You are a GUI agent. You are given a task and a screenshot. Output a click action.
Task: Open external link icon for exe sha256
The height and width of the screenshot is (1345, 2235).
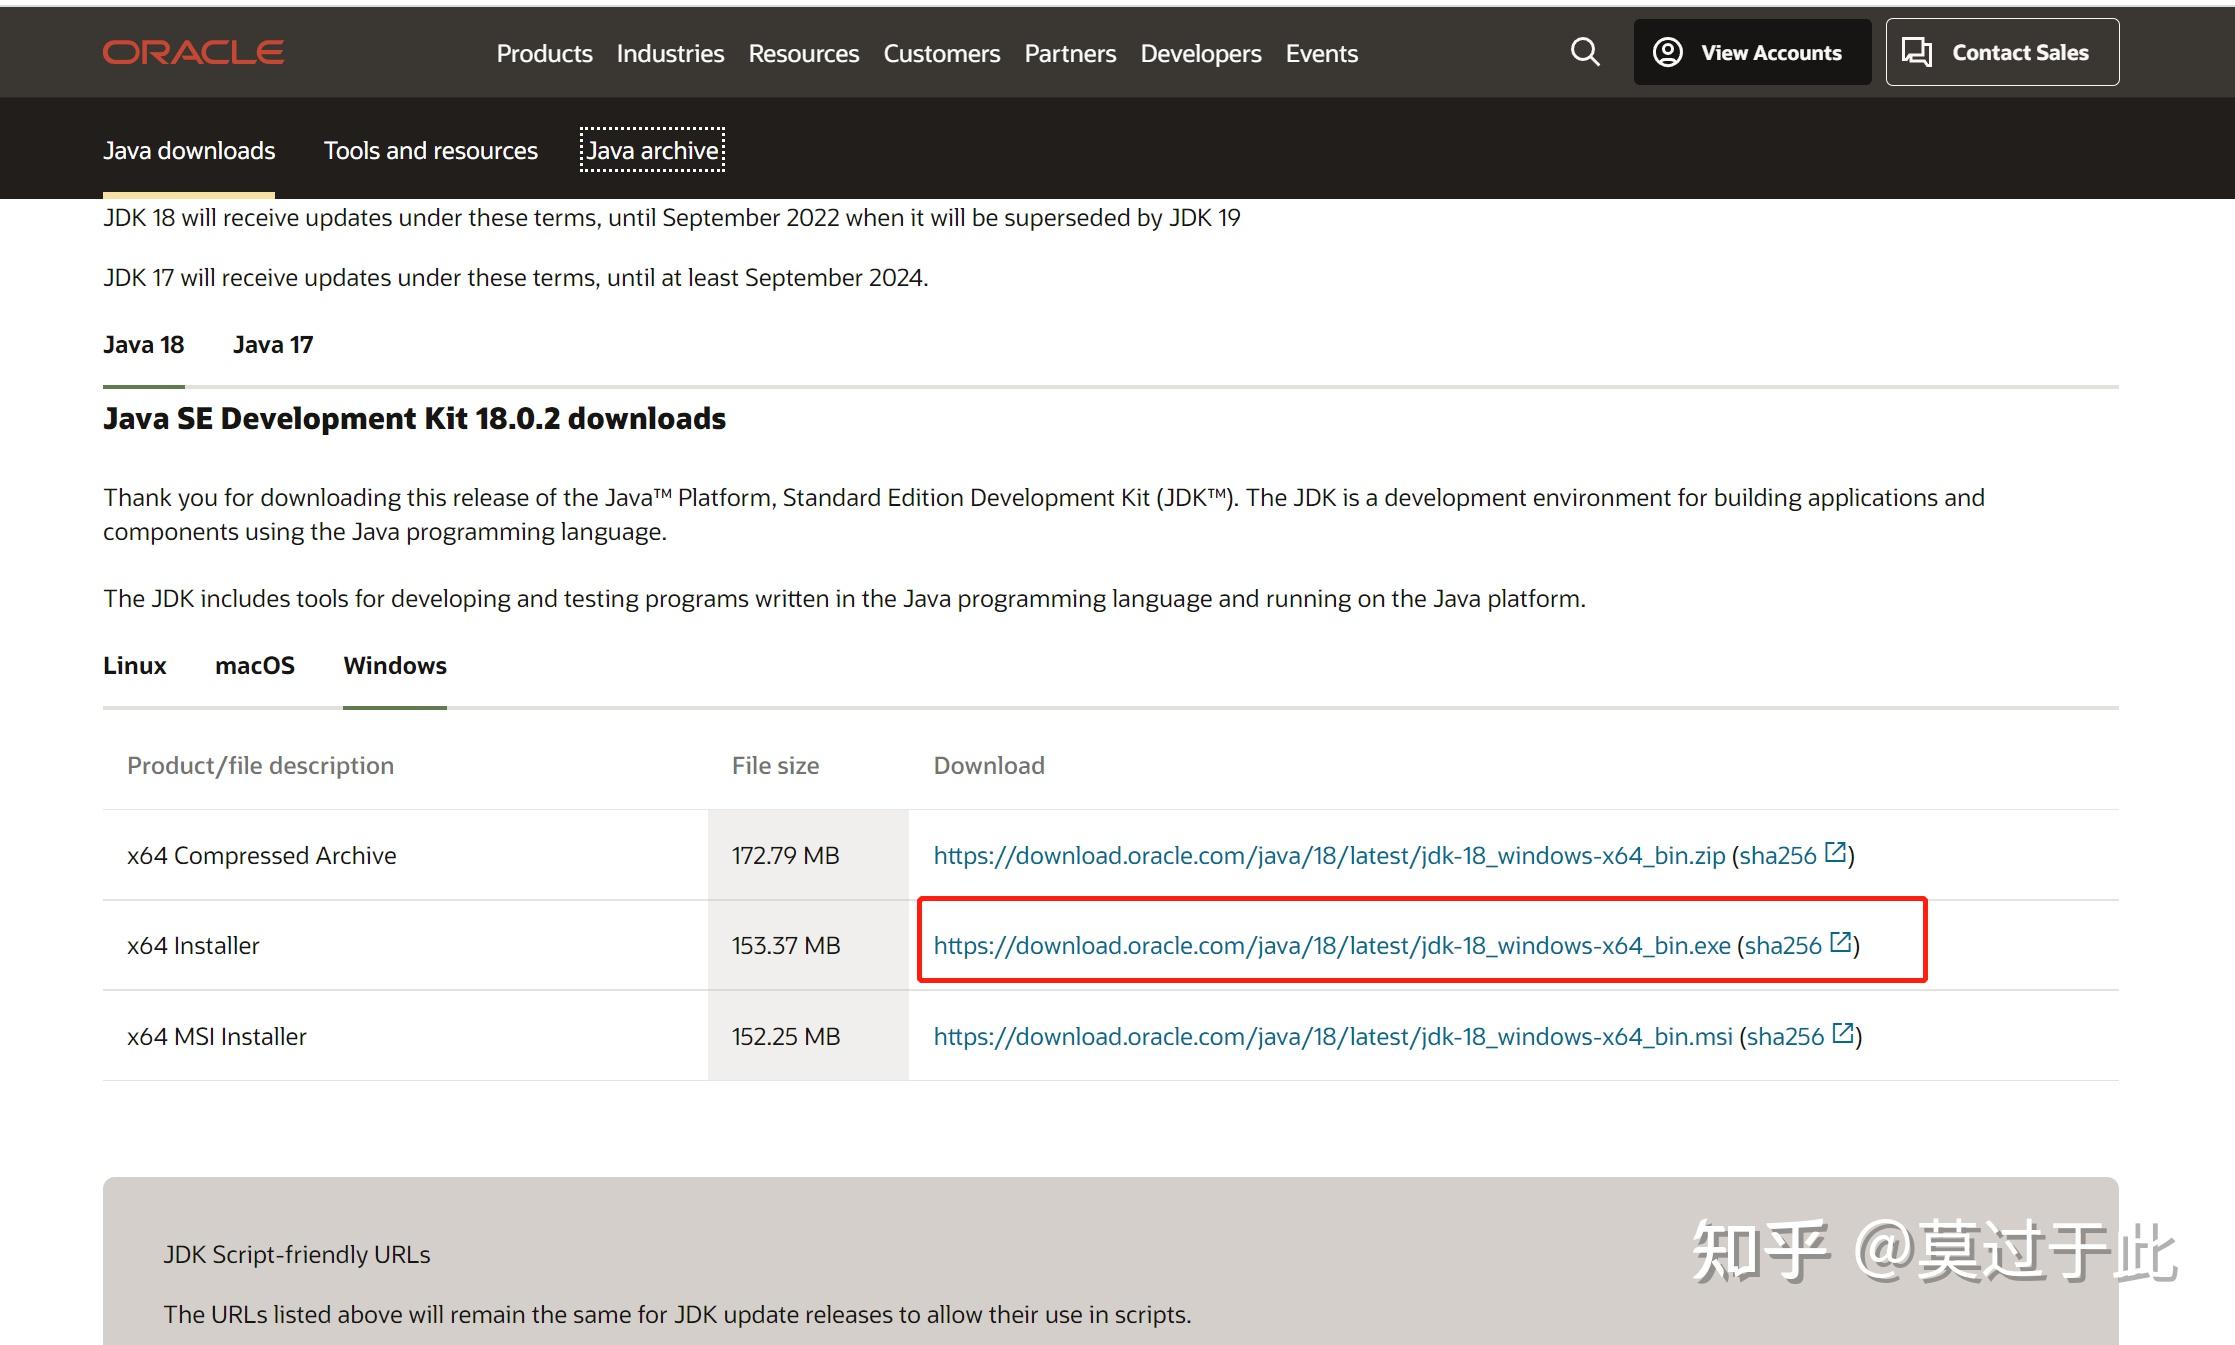coord(1840,942)
